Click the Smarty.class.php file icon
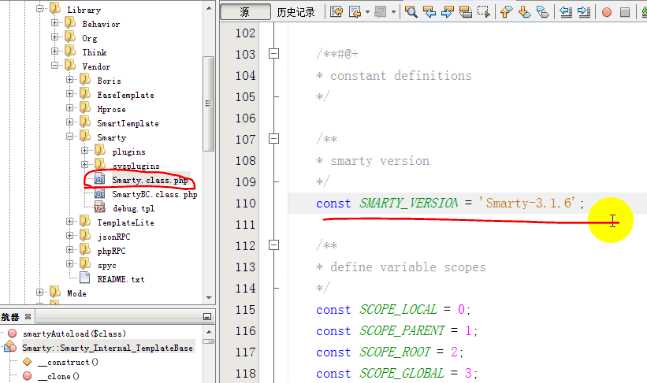Viewport: 647px width, 383px height. pos(99,180)
